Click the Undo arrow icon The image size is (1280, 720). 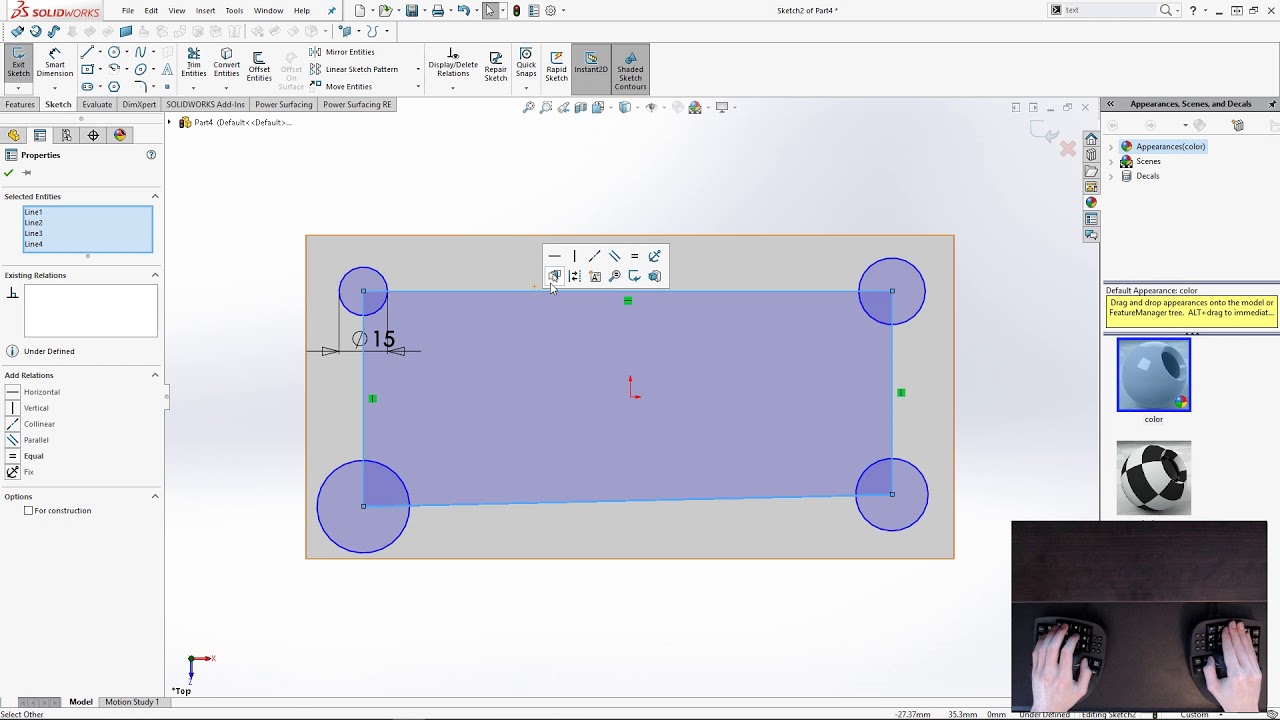coord(463,11)
